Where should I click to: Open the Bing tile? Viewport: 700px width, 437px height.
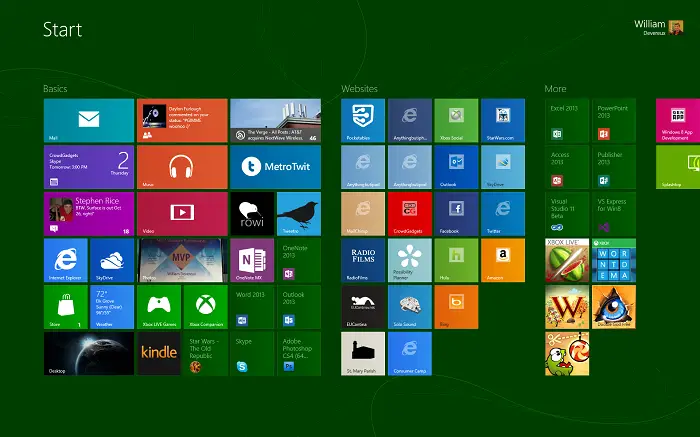[456, 307]
